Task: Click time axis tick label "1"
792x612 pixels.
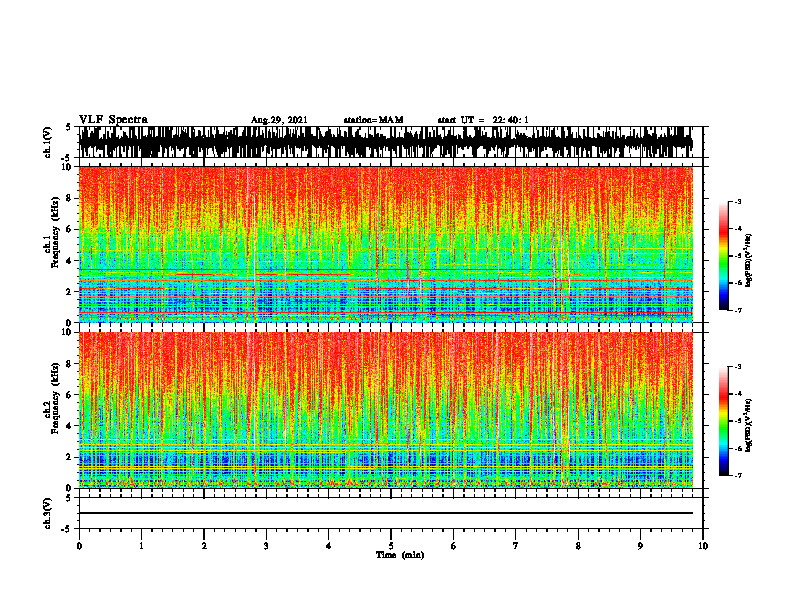Action: coord(141,546)
